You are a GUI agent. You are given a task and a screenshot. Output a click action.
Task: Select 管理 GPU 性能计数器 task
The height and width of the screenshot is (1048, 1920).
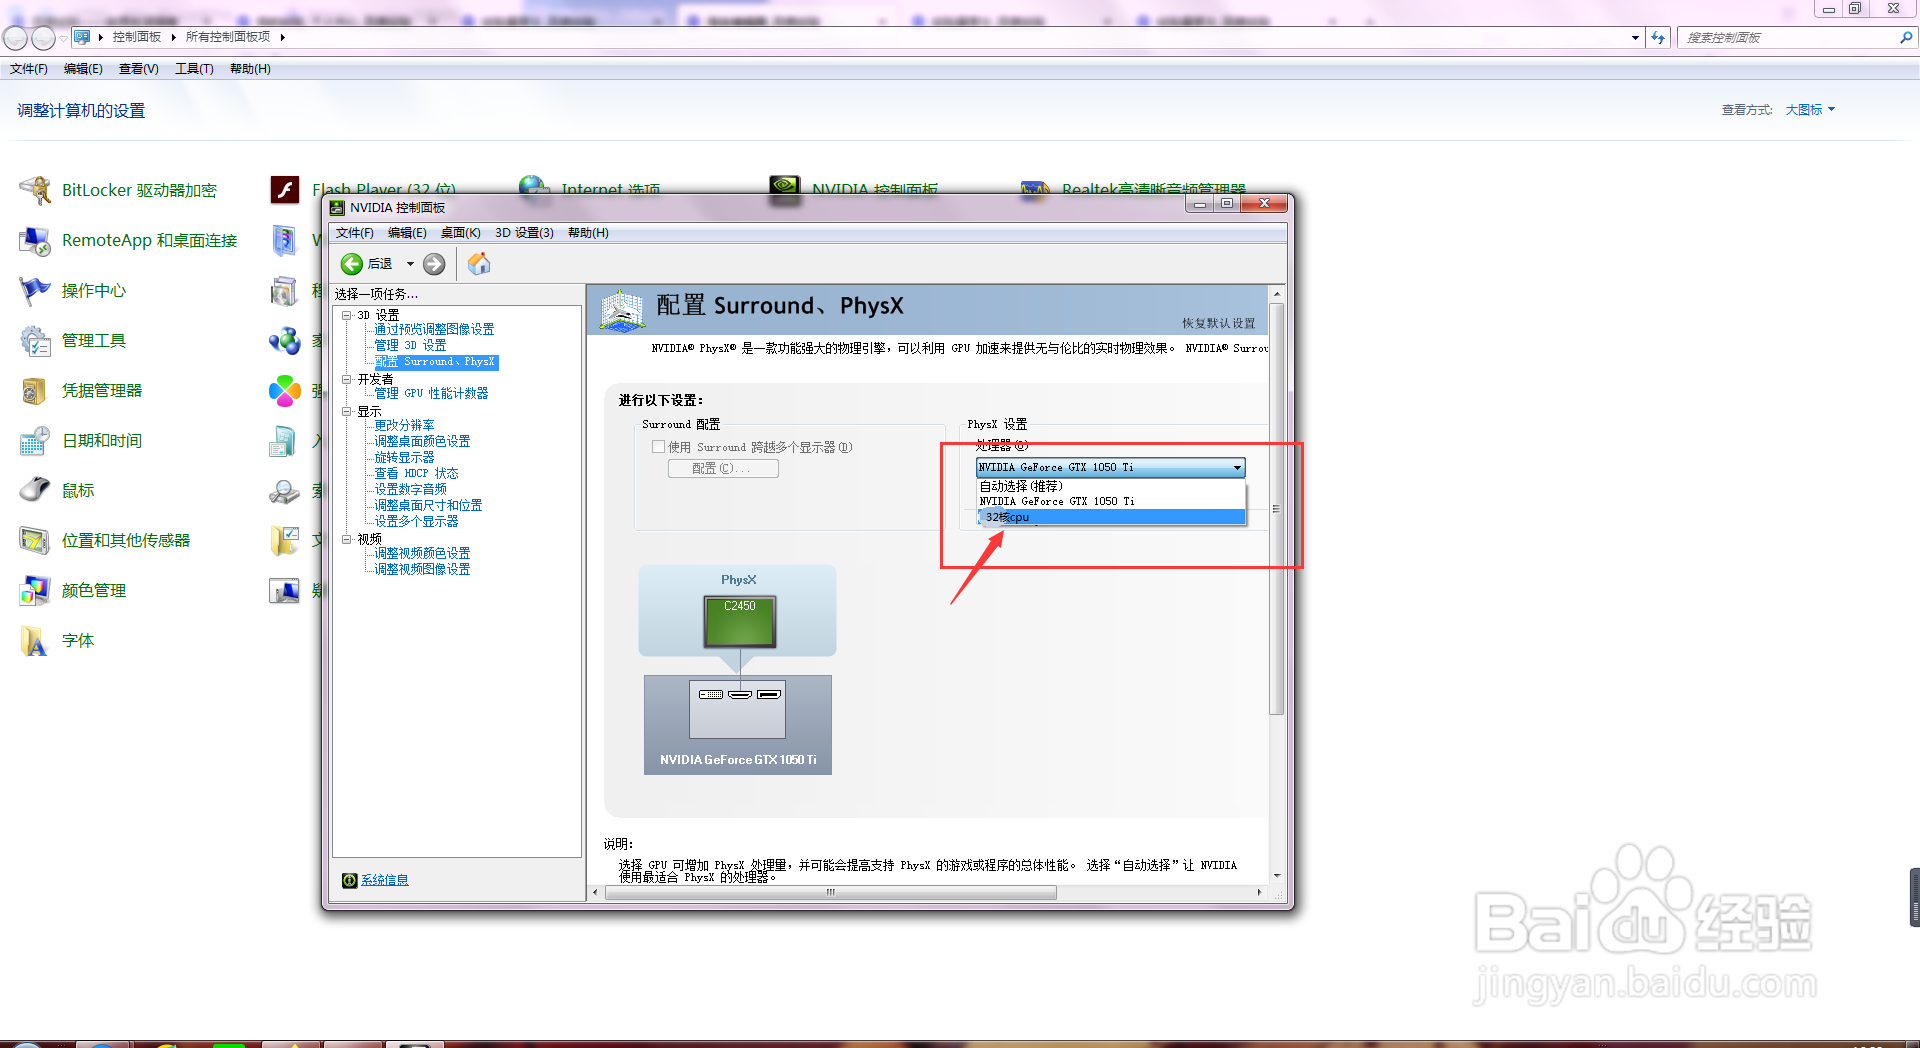point(431,393)
